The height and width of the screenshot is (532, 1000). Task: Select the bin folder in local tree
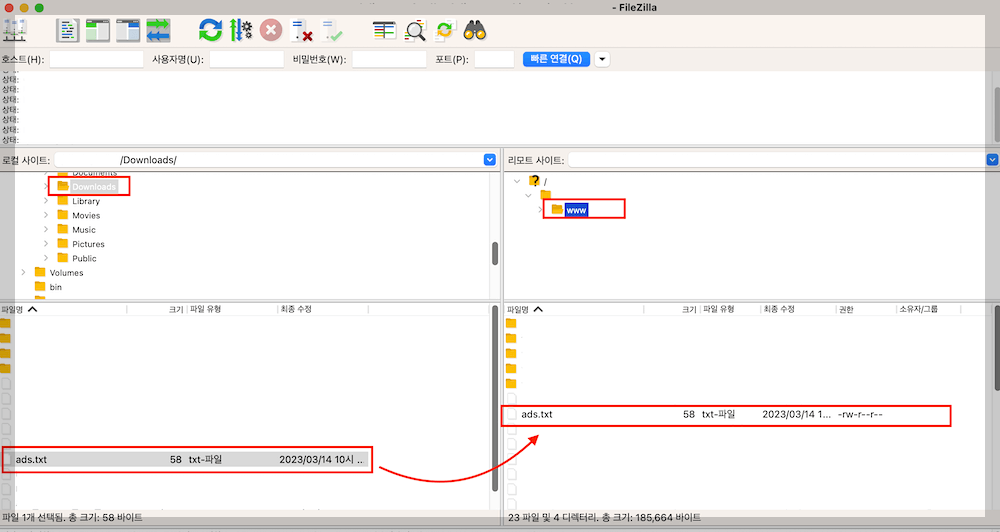point(55,287)
